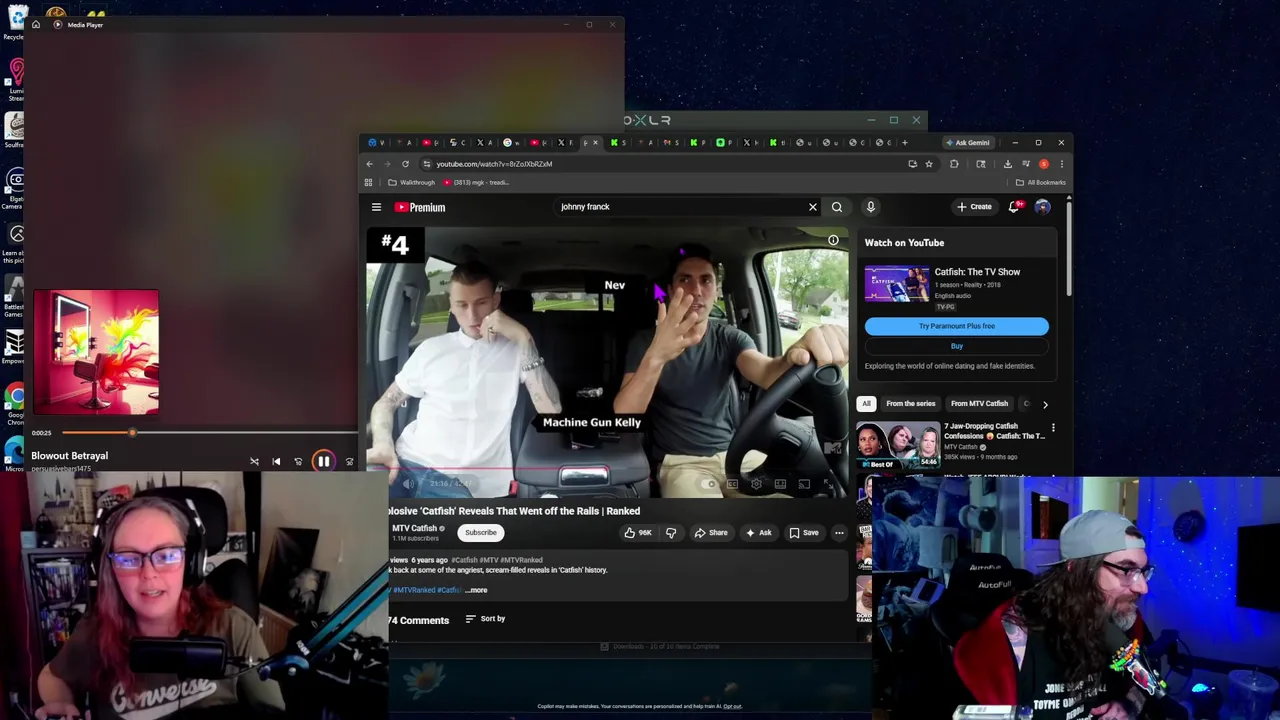The height and width of the screenshot is (720, 1280).
Task: Share the video
Action: [x=711, y=533]
